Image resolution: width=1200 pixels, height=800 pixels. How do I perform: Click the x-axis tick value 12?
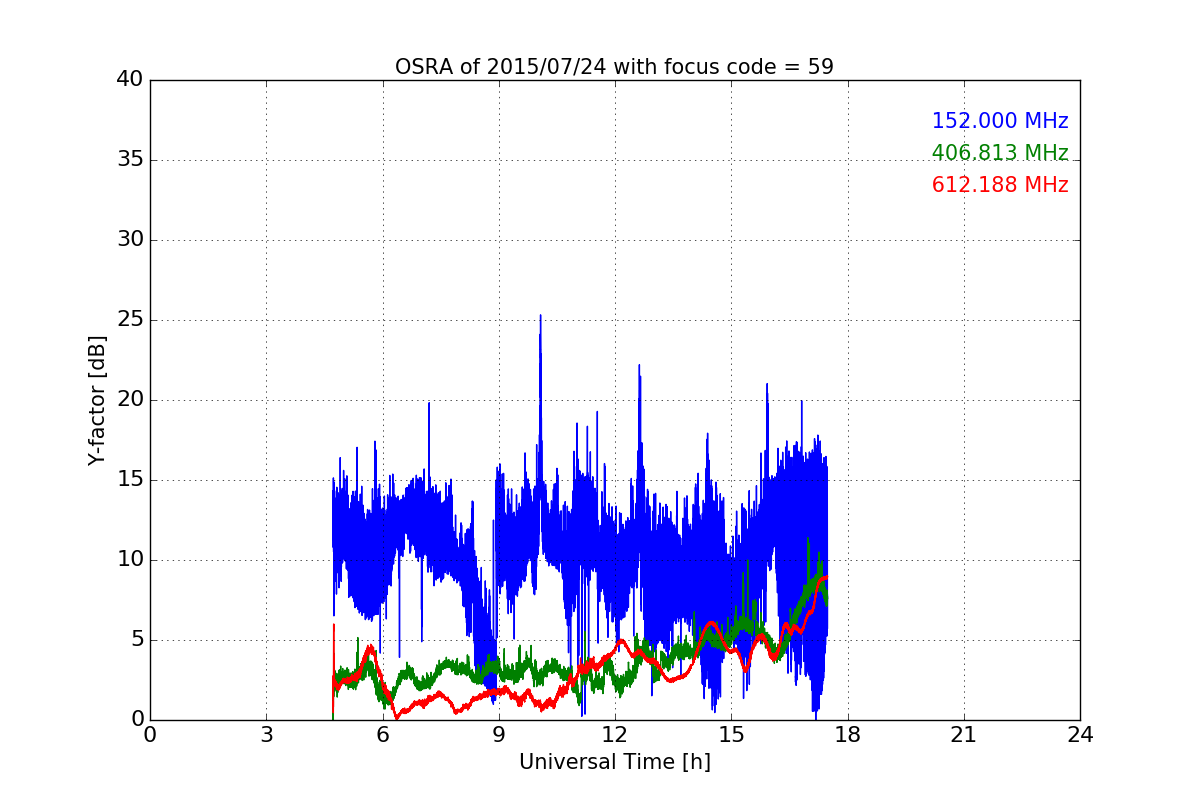point(614,735)
